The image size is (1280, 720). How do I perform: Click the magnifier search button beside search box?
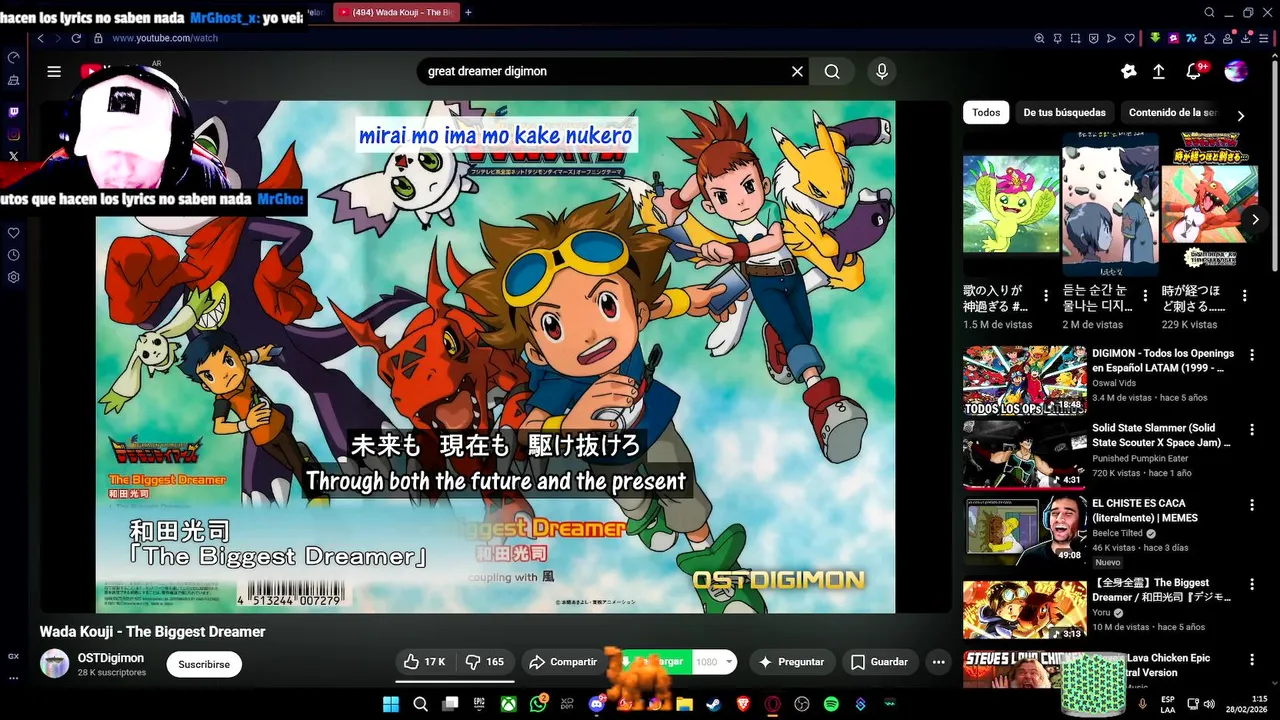[x=832, y=71]
